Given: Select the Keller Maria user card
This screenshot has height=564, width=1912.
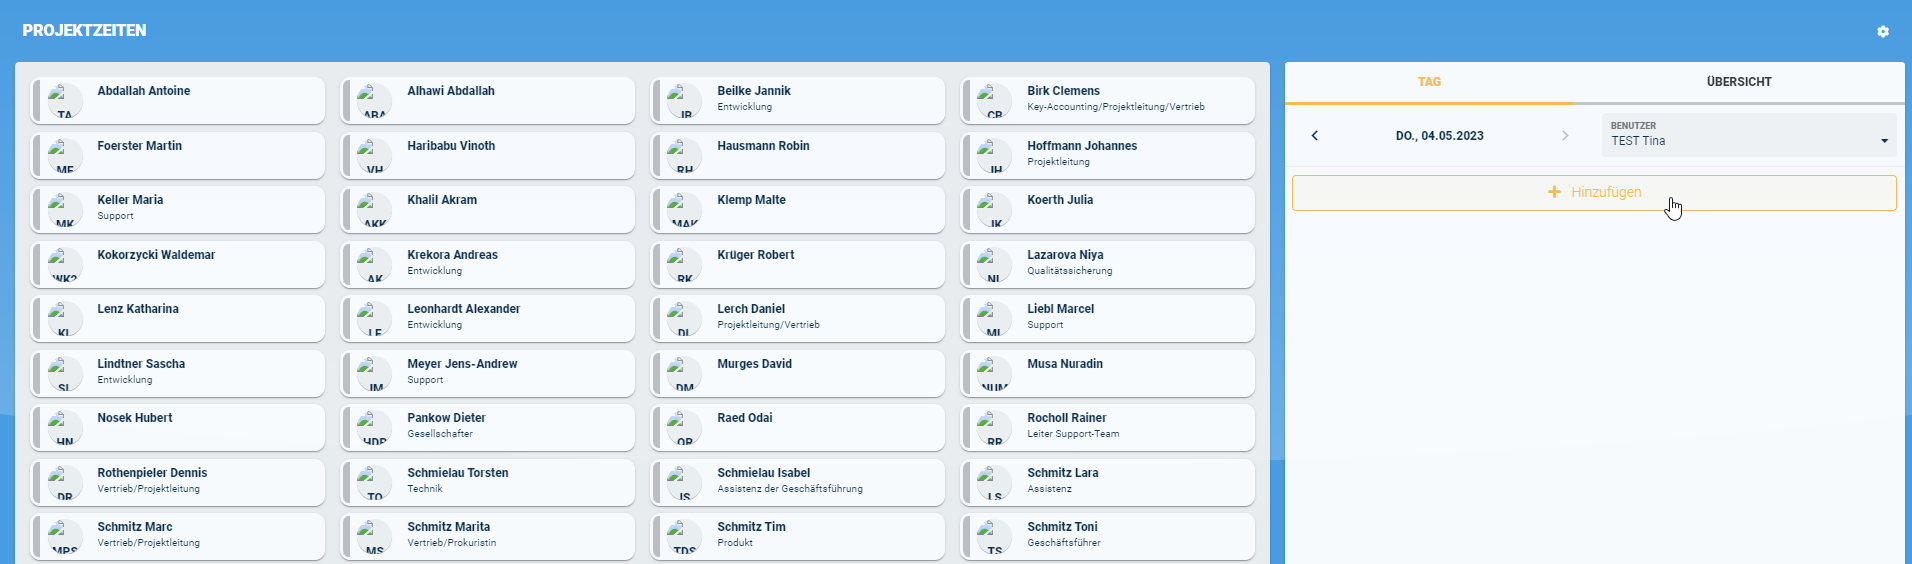Looking at the screenshot, I should click(x=177, y=209).
